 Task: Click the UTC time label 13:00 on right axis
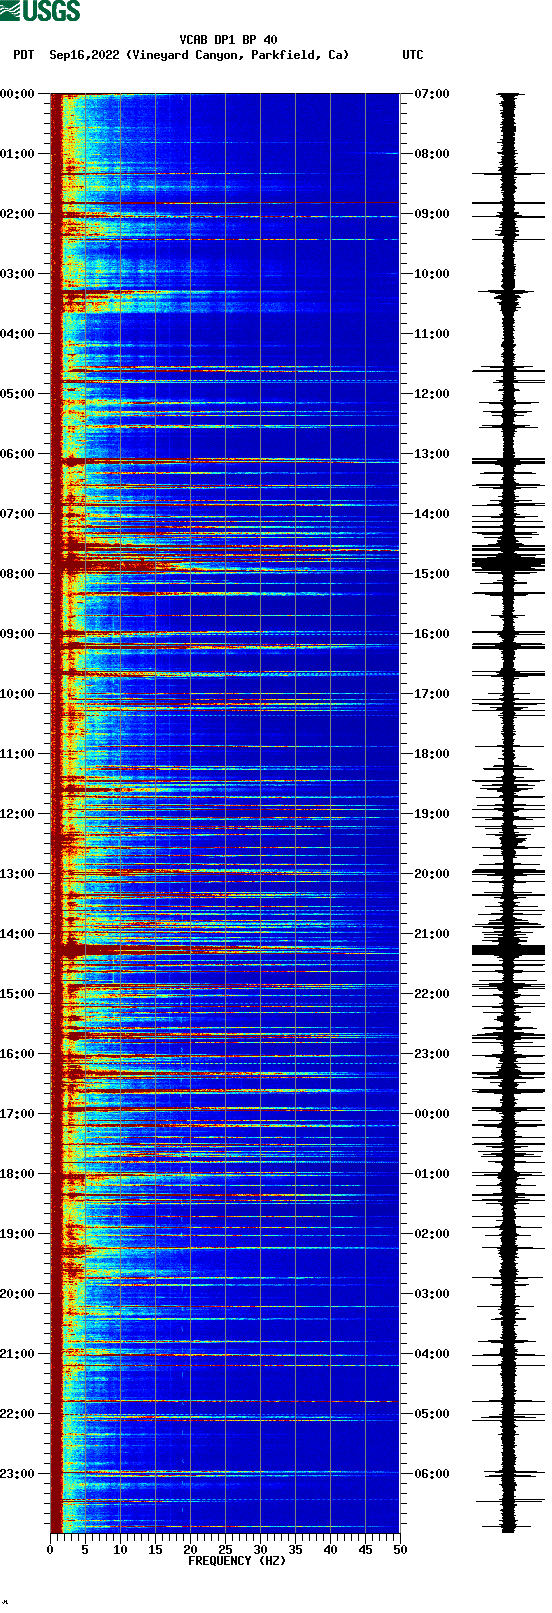[432, 454]
